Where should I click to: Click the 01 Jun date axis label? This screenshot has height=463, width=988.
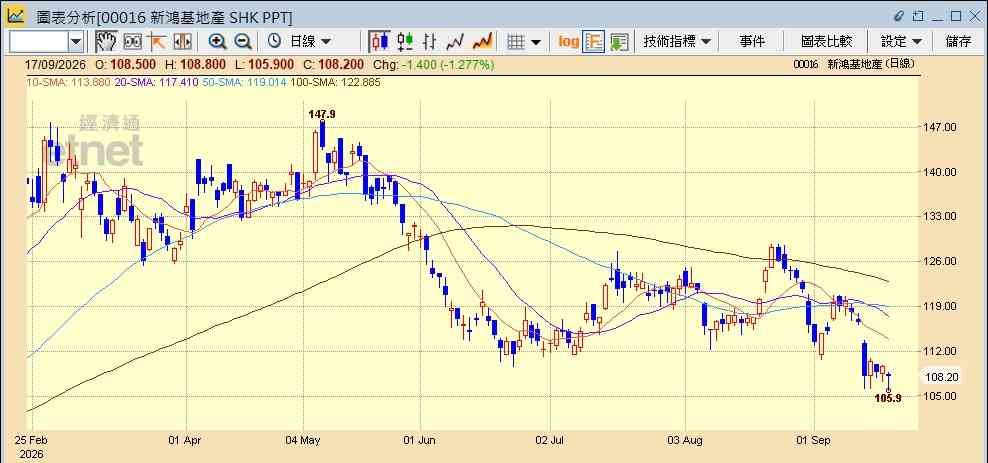click(x=420, y=440)
